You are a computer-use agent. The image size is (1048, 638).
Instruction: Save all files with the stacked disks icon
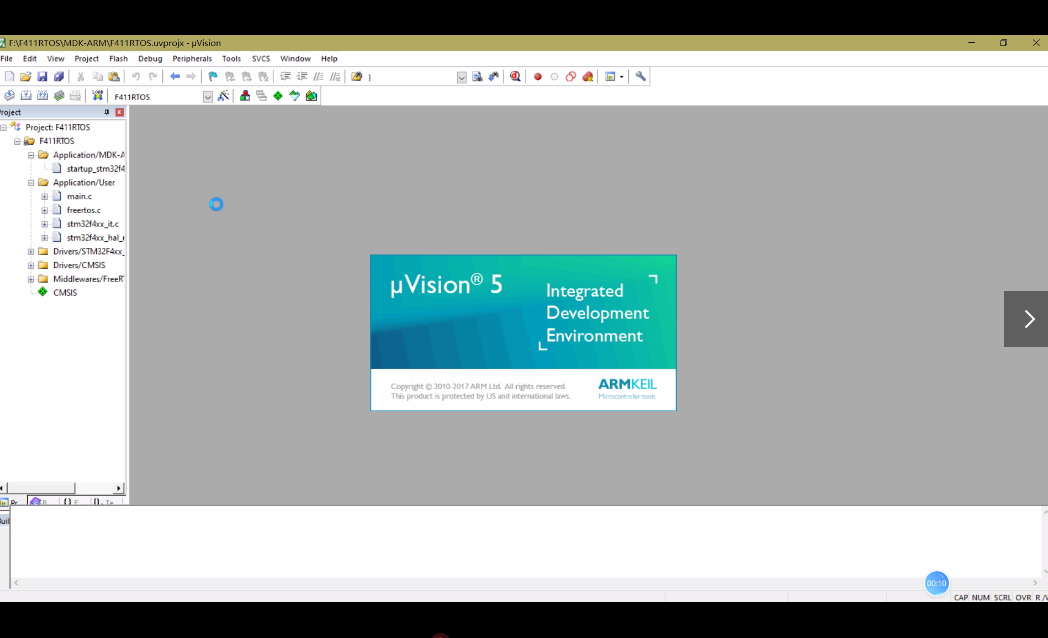[59, 77]
